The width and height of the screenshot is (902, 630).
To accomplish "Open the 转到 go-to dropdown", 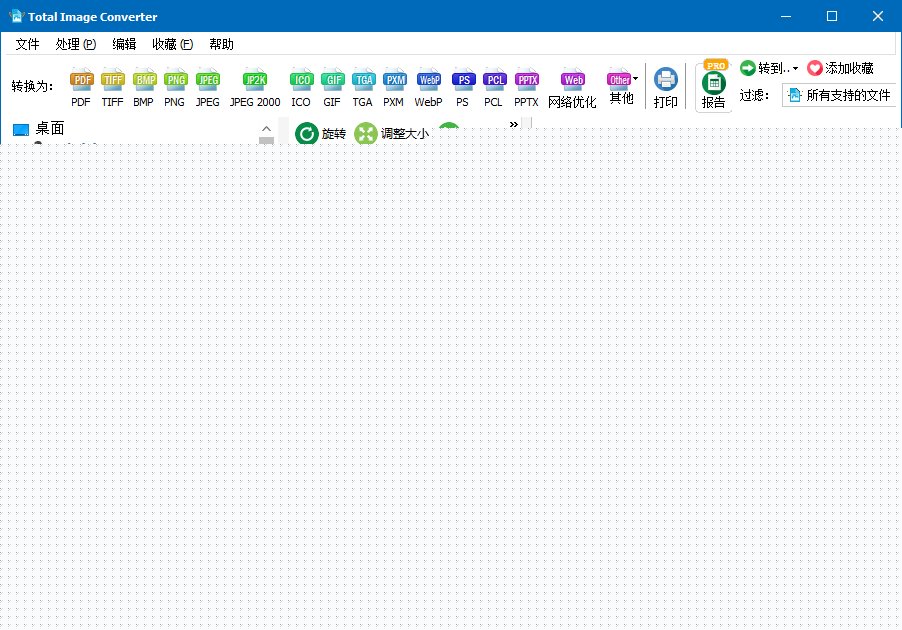I will click(x=769, y=68).
